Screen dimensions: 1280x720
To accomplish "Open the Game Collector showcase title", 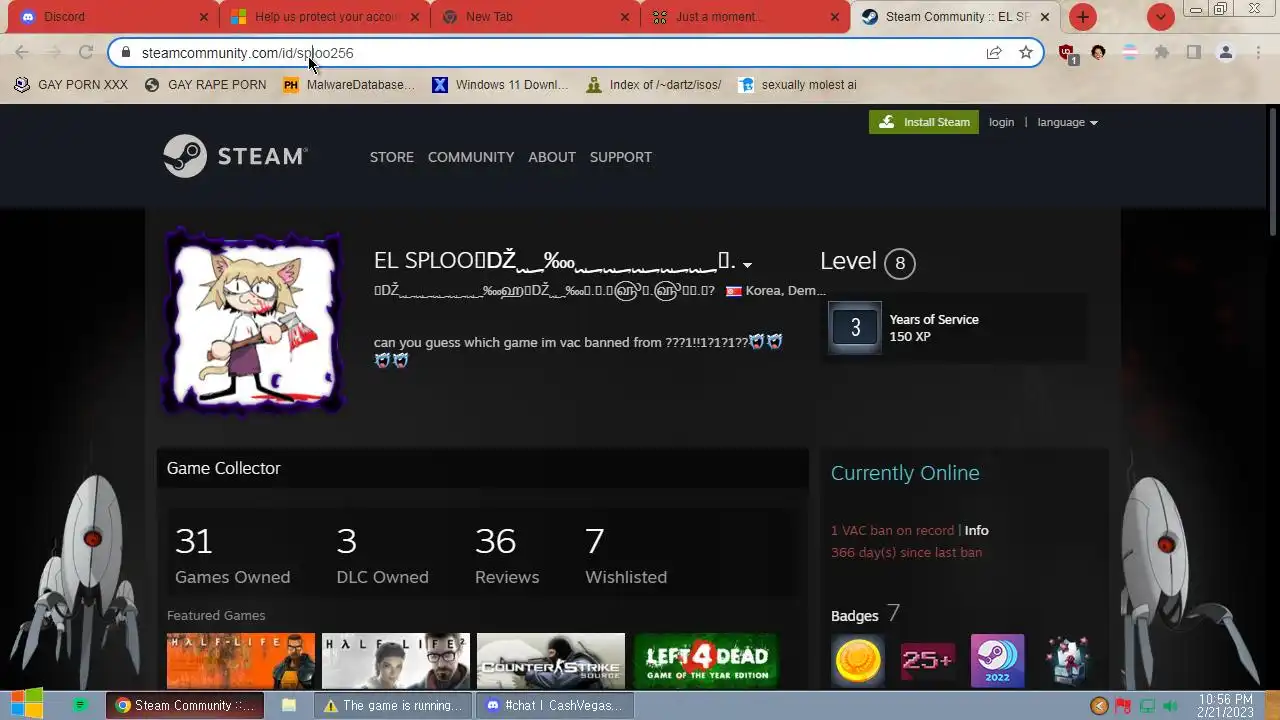I will point(224,468).
